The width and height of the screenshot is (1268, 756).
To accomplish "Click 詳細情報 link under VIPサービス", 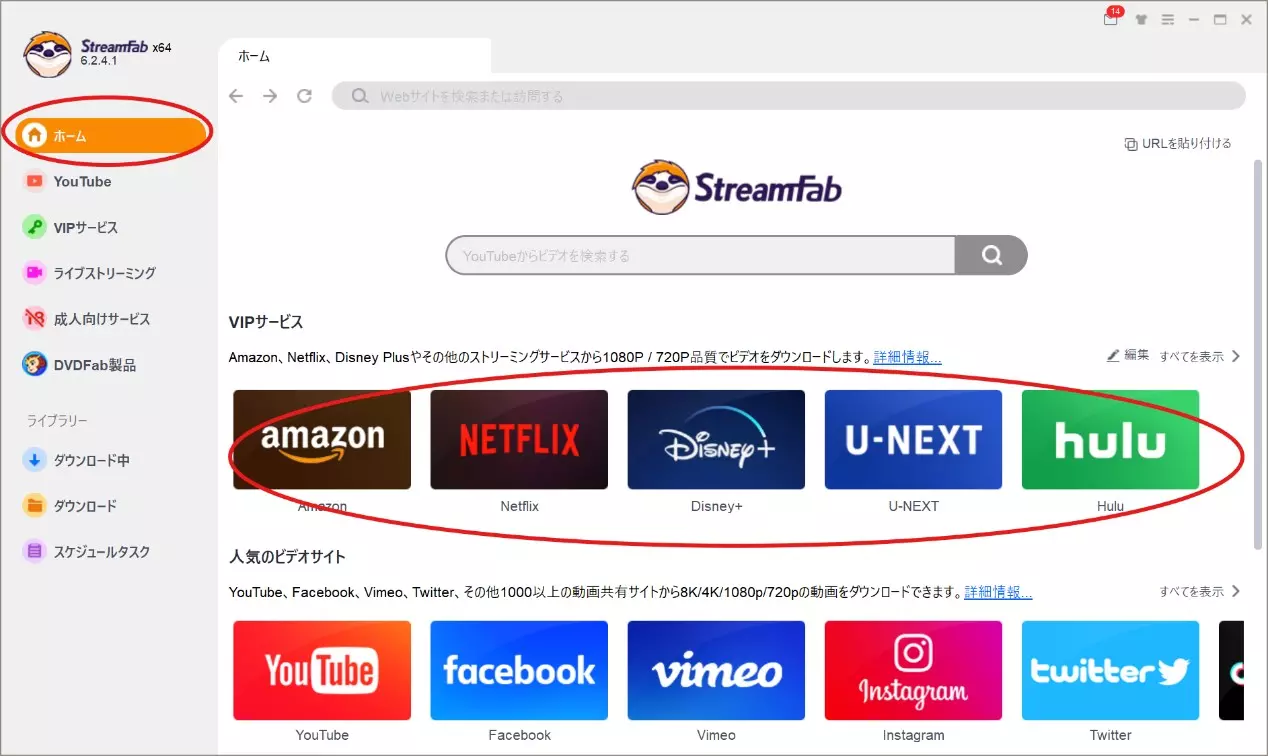I will point(907,357).
